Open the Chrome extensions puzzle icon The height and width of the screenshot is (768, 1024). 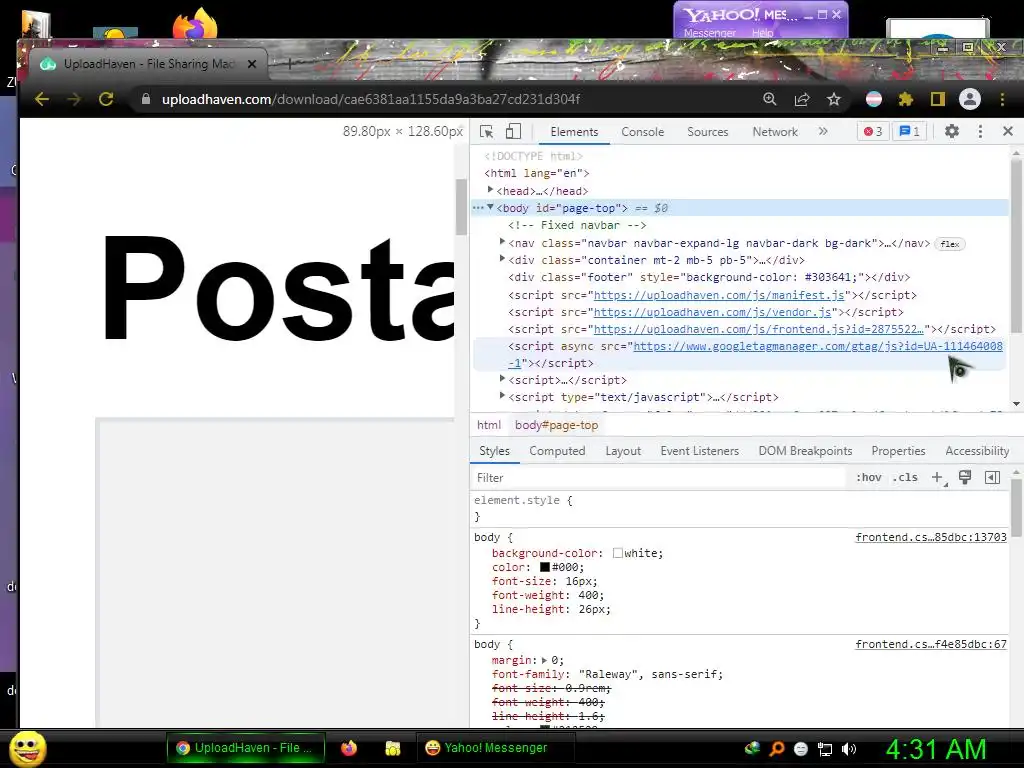[906, 99]
